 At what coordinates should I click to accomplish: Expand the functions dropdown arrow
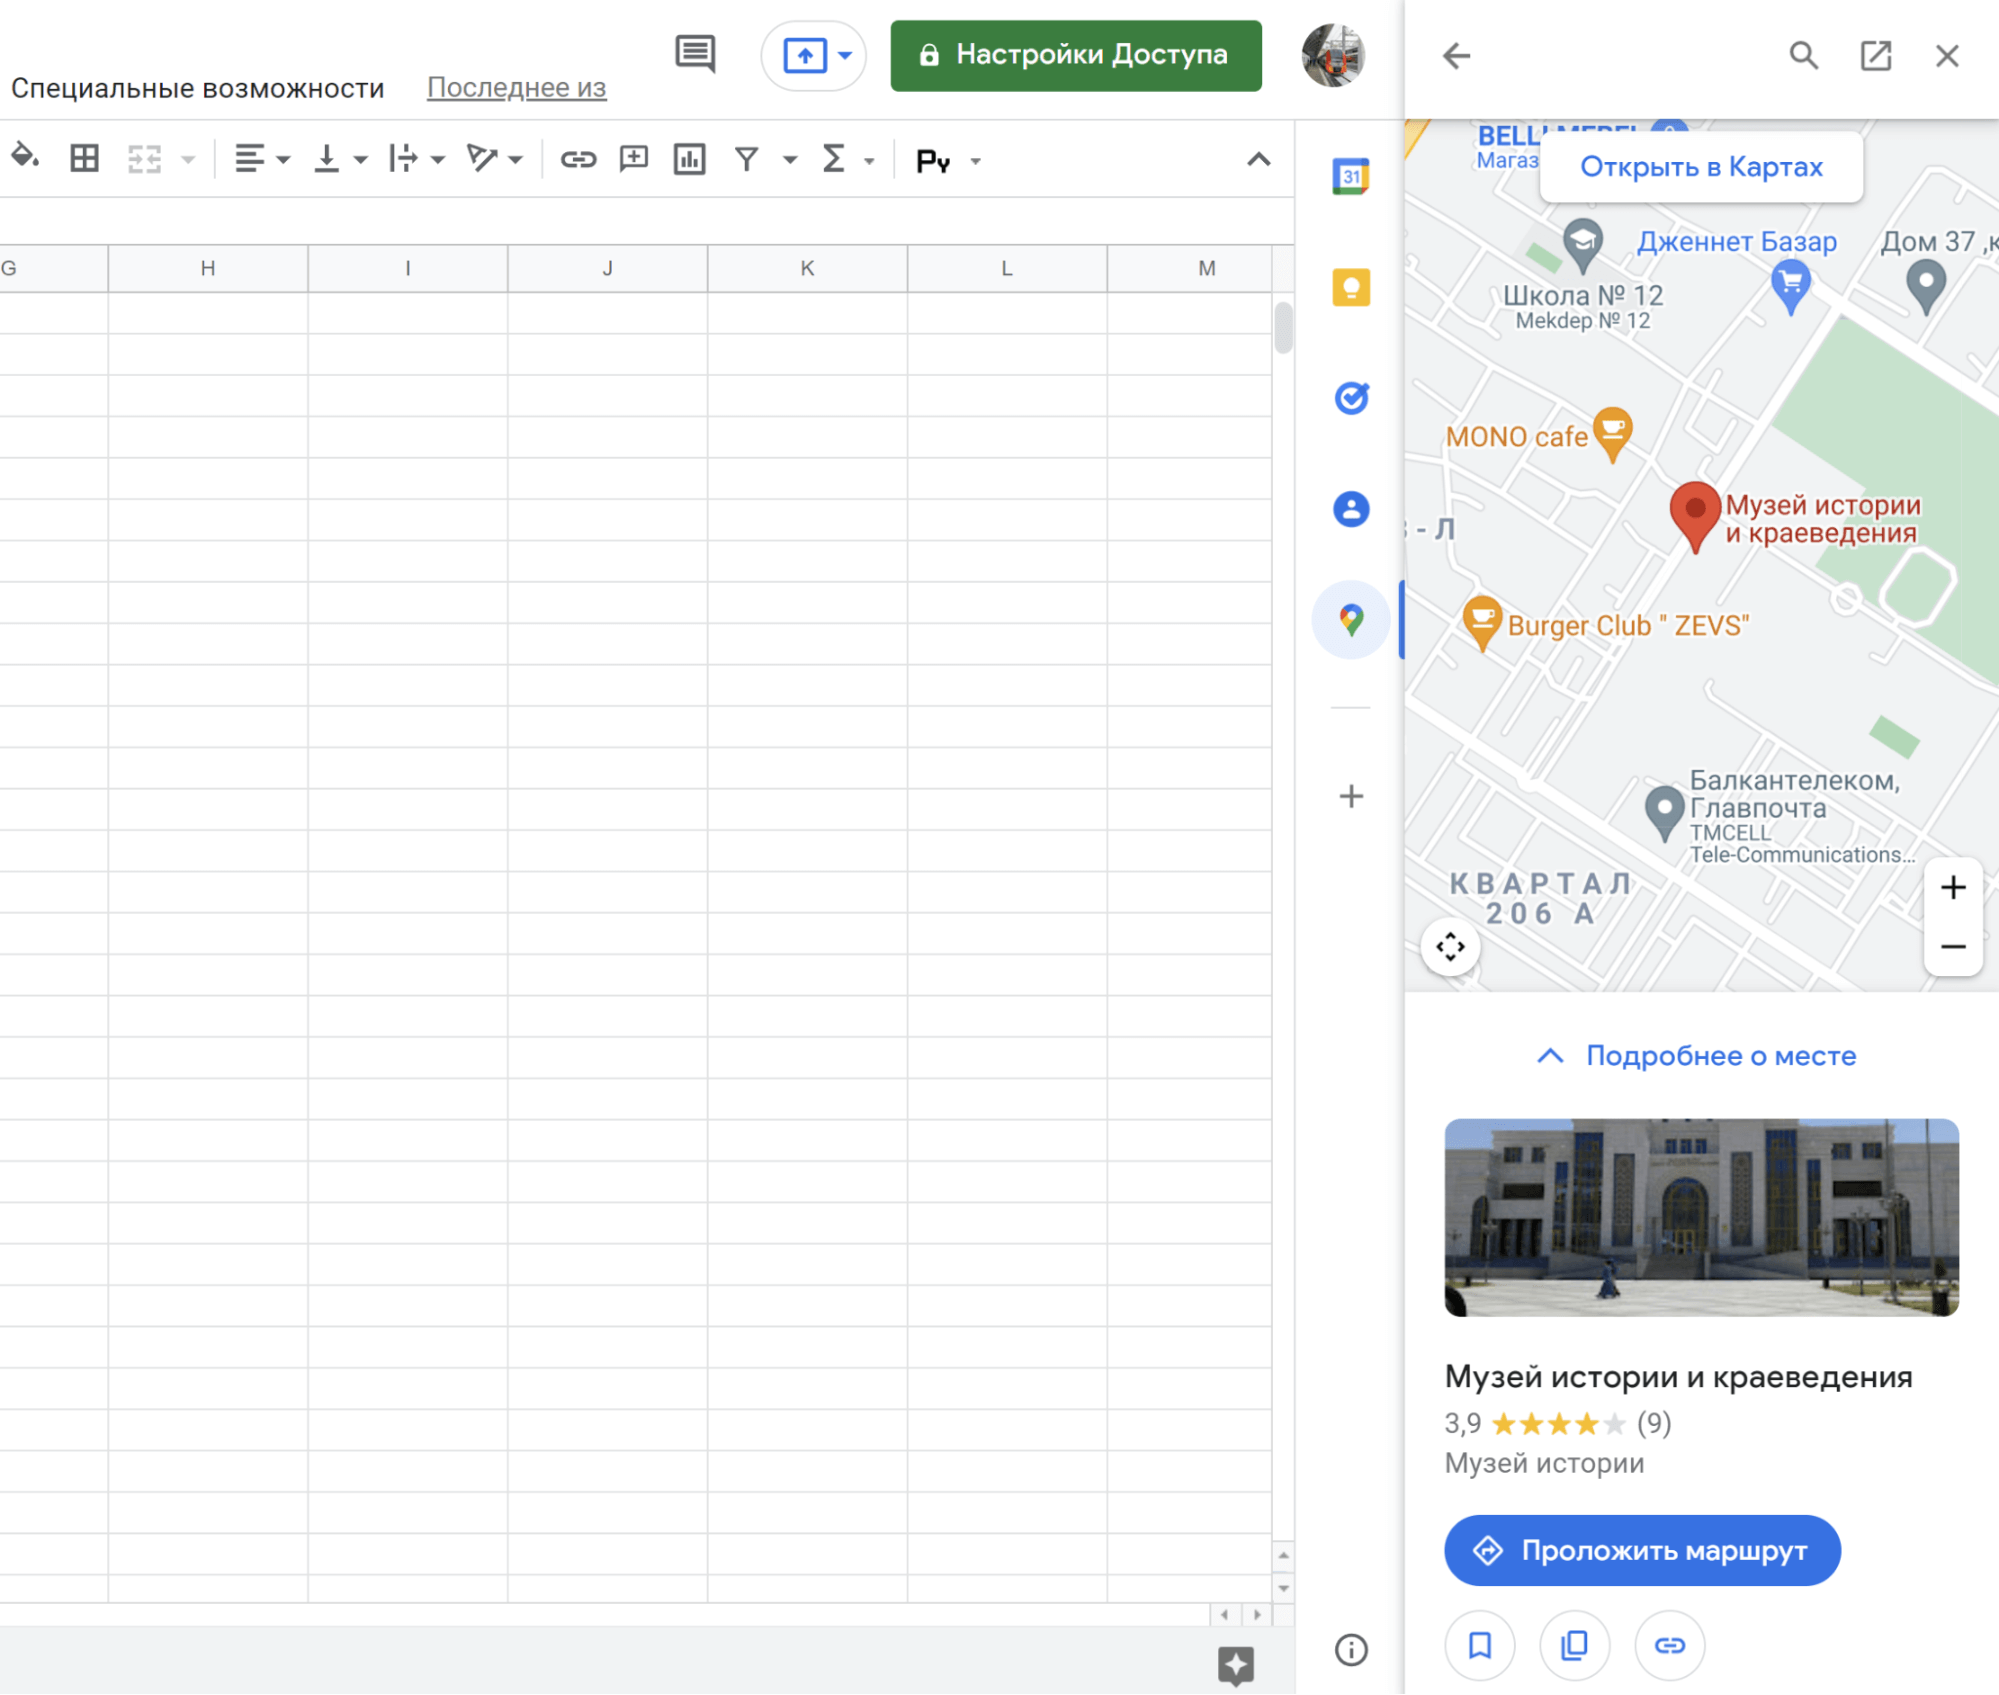click(869, 160)
